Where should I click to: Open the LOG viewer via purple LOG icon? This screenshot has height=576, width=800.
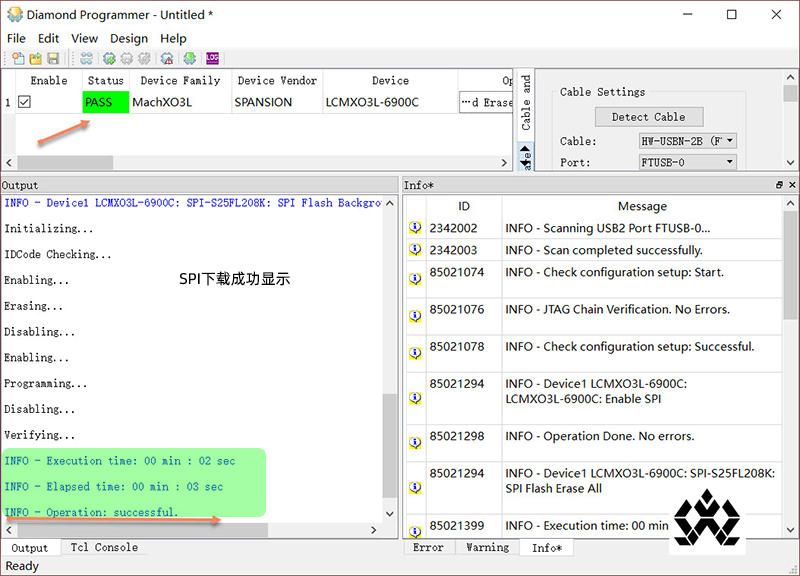coord(211,58)
